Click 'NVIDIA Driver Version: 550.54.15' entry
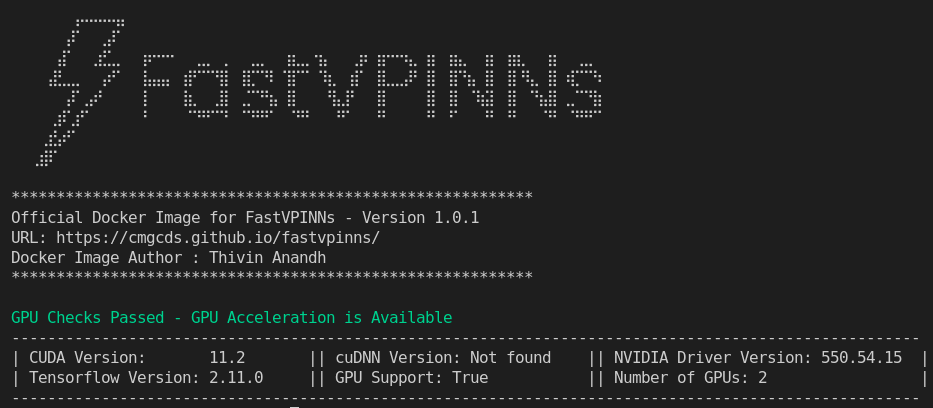 [x=758, y=358]
